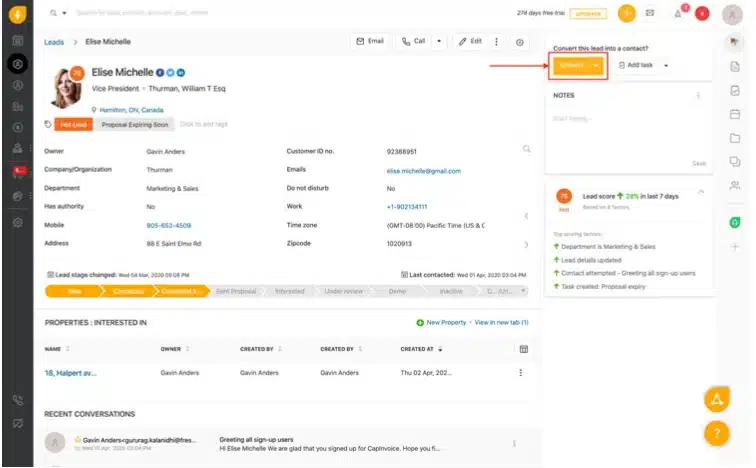Open the Add task dropdown arrow
Image resolution: width=756 pixels, height=468 pixels.
click(666, 65)
